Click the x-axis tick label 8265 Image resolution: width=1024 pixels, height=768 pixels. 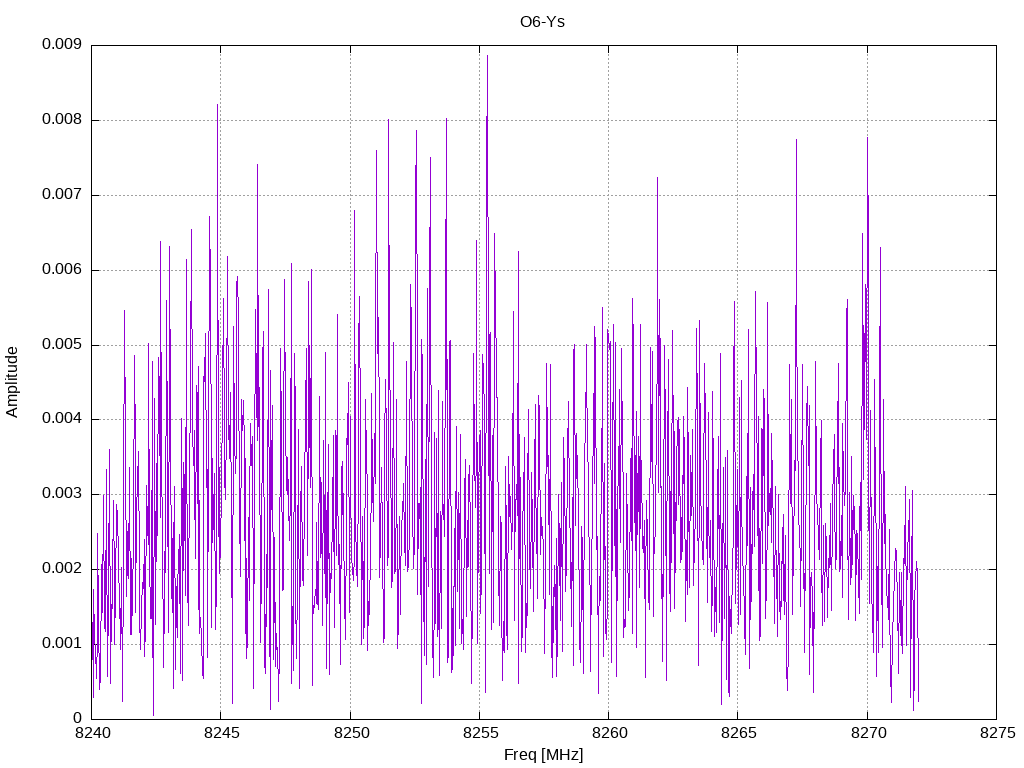point(739,733)
